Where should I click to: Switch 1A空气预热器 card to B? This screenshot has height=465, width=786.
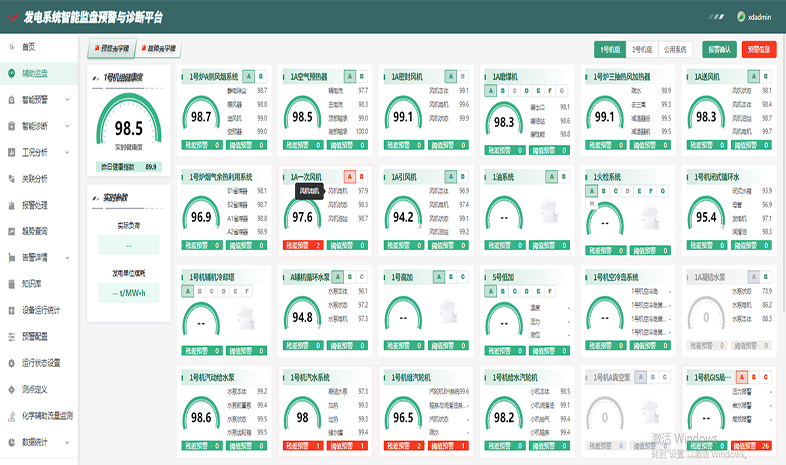click(x=363, y=76)
